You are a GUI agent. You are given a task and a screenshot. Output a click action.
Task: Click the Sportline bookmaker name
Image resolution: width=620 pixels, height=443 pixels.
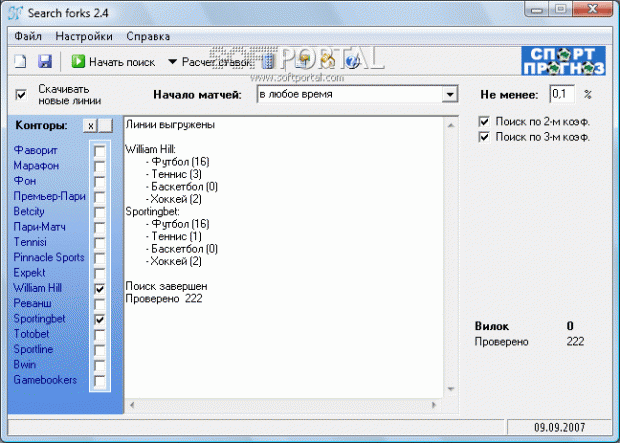[33, 349]
